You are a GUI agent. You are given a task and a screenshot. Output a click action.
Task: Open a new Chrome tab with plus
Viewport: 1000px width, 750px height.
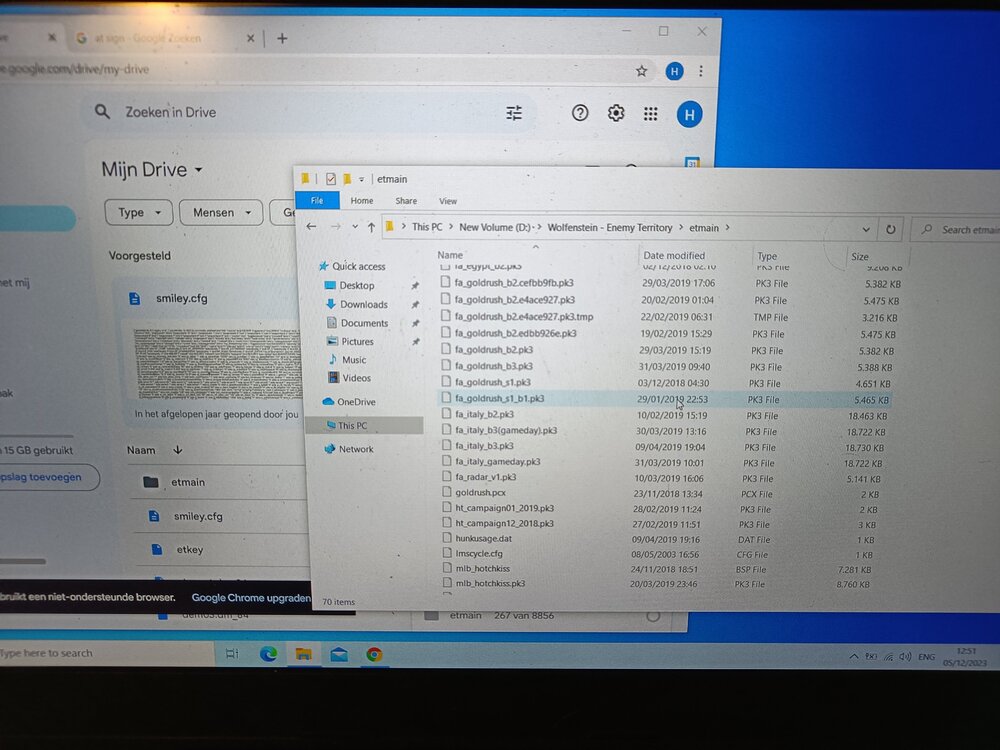tap(282, 38)
